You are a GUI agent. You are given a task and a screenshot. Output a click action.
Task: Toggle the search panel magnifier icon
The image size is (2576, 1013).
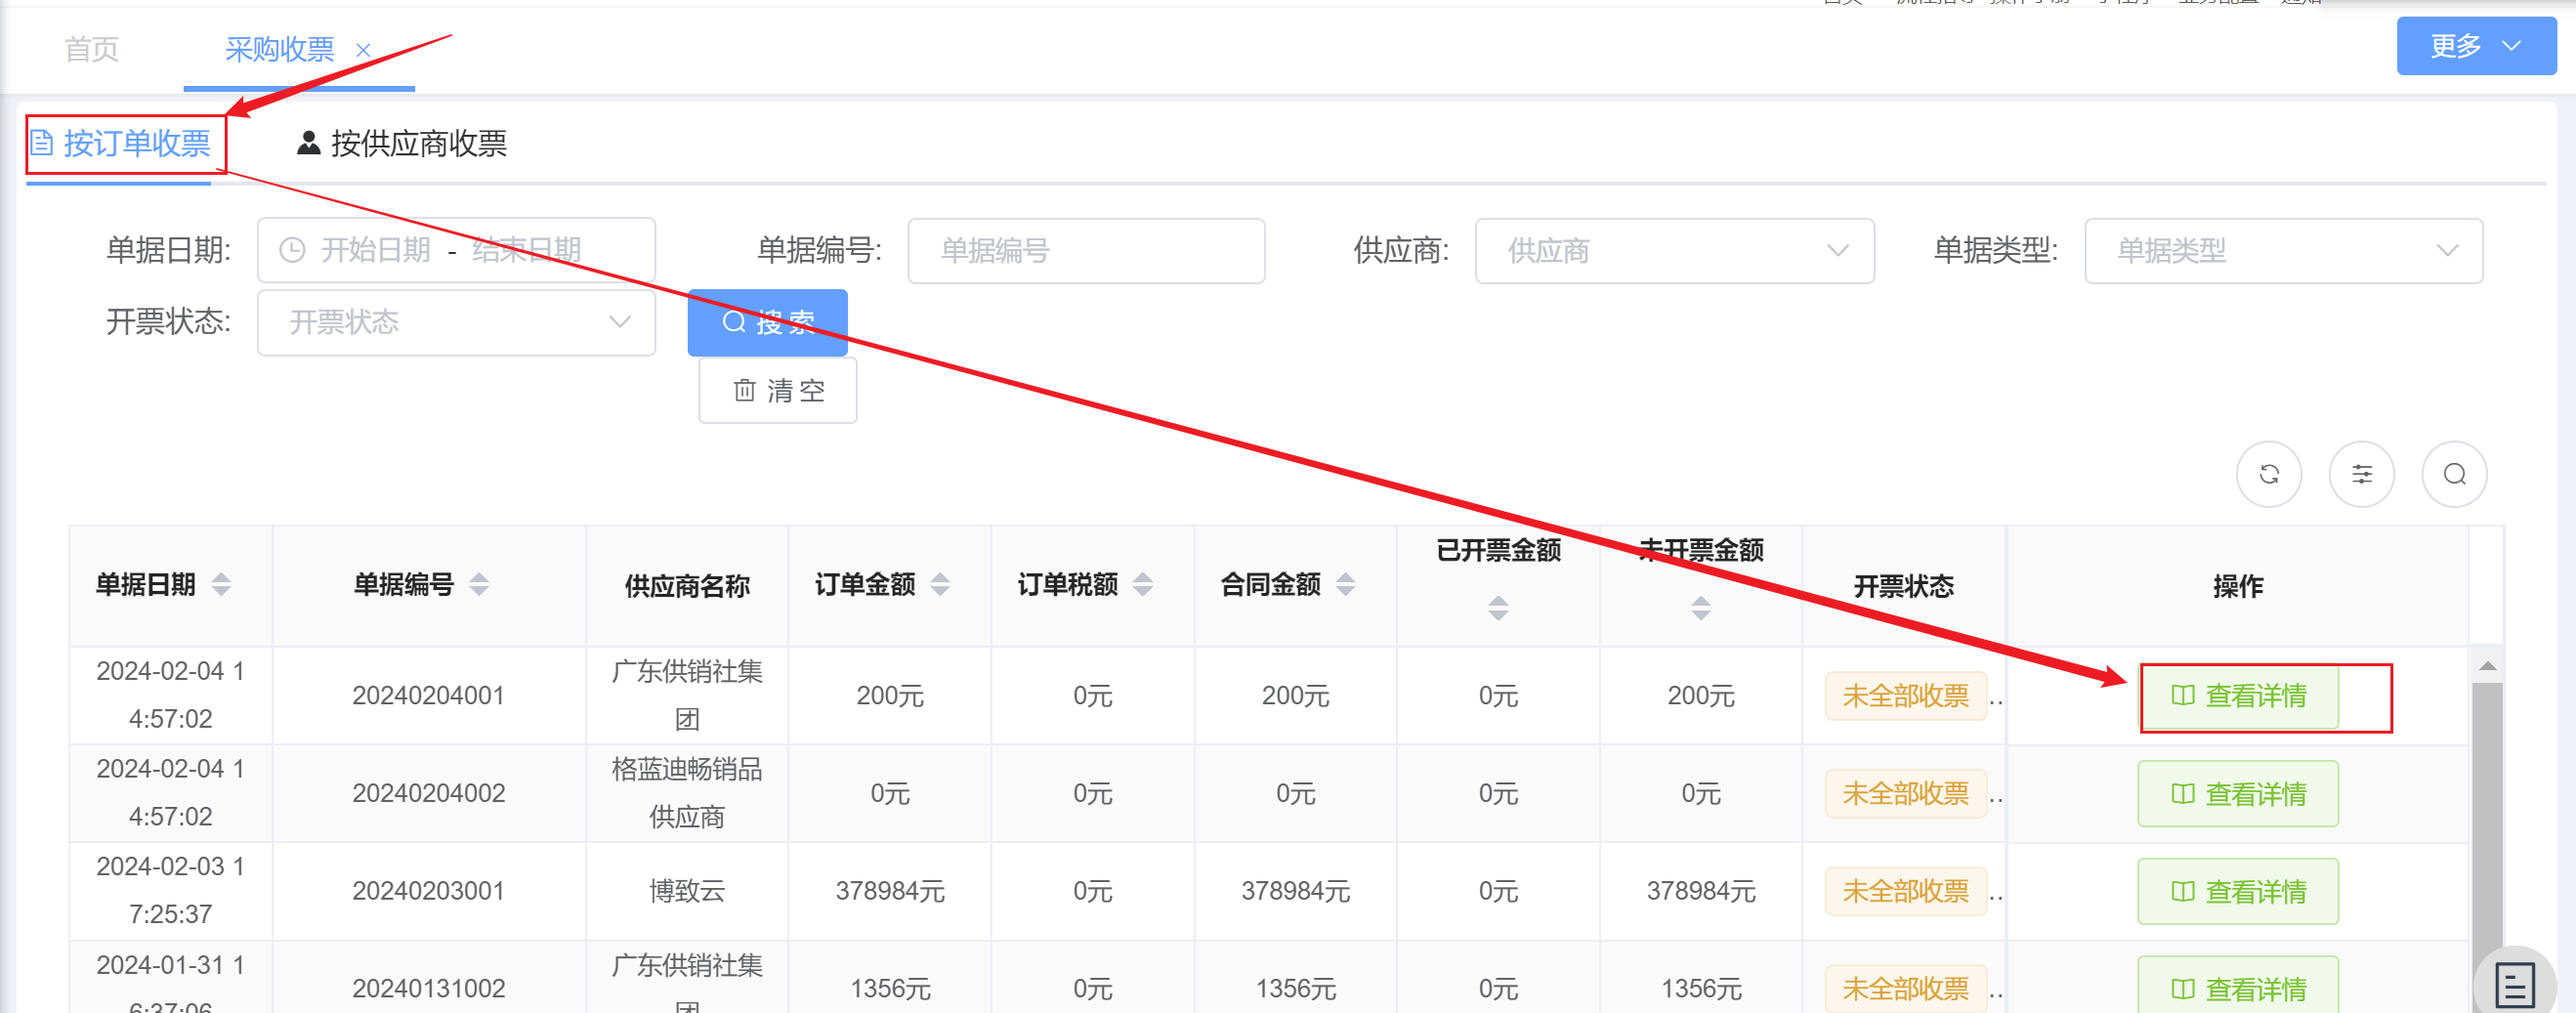pos(2455,474)
